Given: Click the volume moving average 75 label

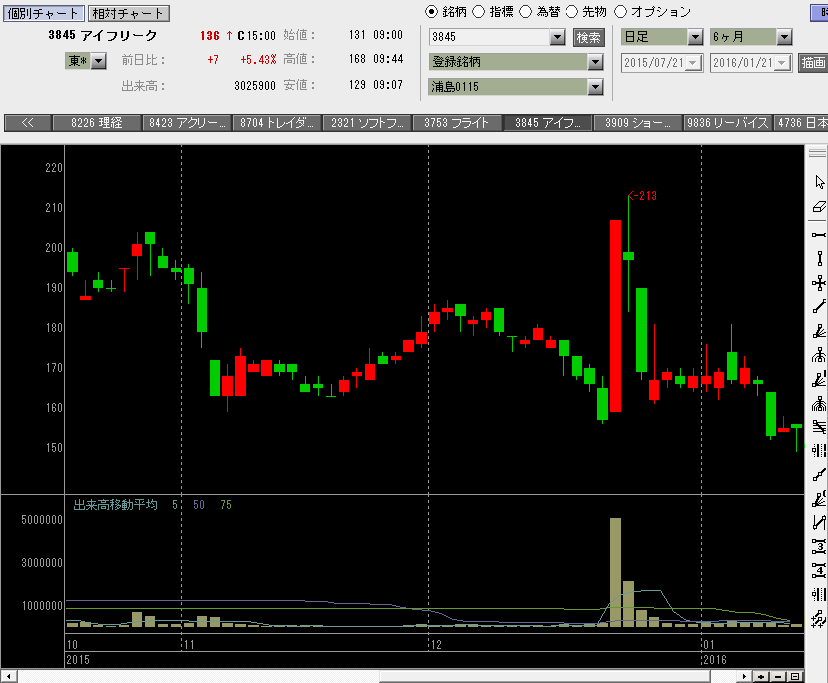Looking at the screenshot, I should tap(226, 505).
